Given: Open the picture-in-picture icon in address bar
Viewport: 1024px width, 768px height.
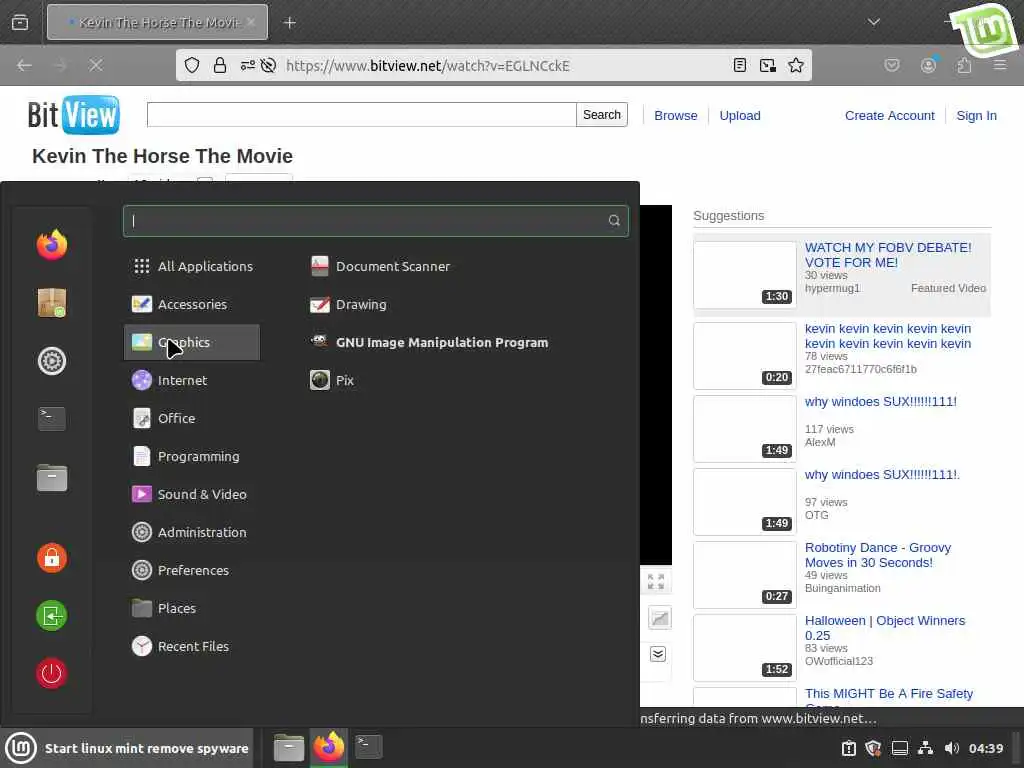Looking at the screenshot, I should click(x=767, y=65).
